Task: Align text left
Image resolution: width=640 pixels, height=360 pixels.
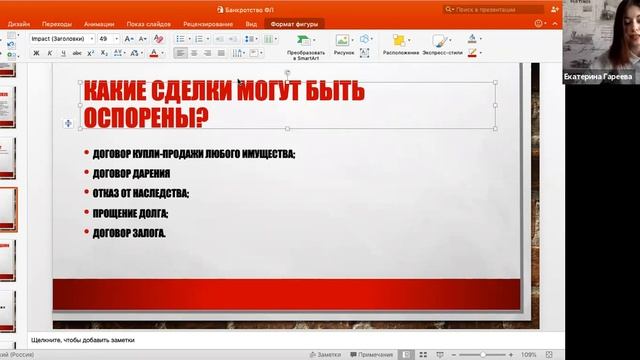Action: point(180,53)
